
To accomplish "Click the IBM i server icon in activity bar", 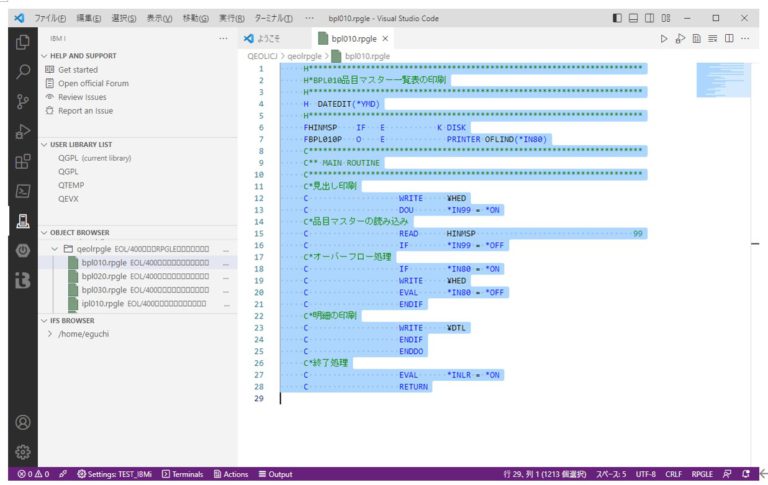I will point(22,221).
